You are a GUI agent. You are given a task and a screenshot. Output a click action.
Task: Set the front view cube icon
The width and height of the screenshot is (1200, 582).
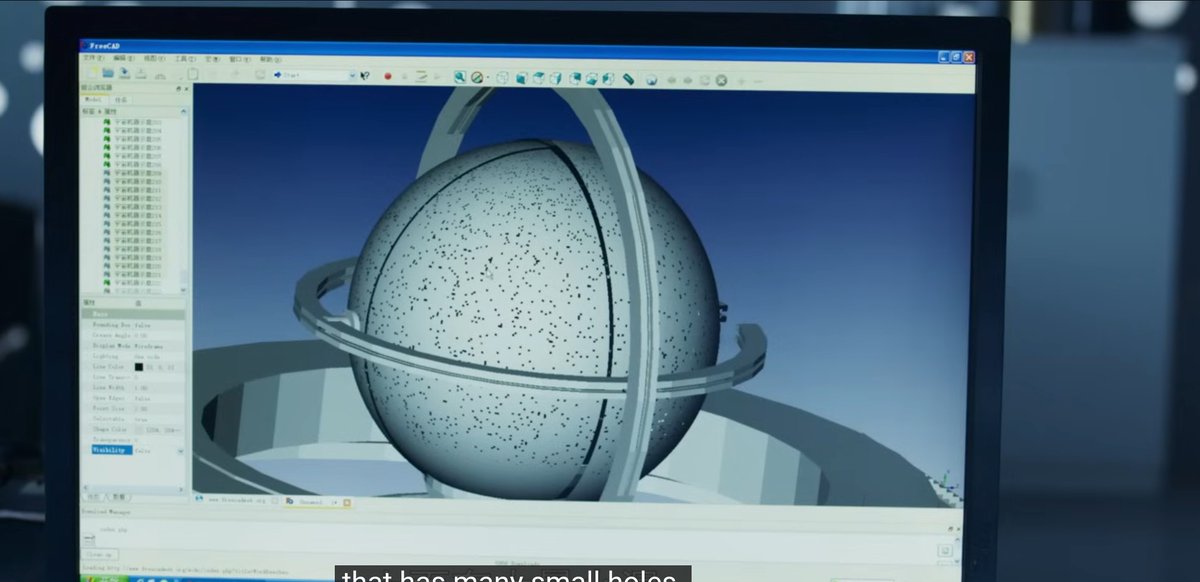pyautogui.click(x=522, y=78)
